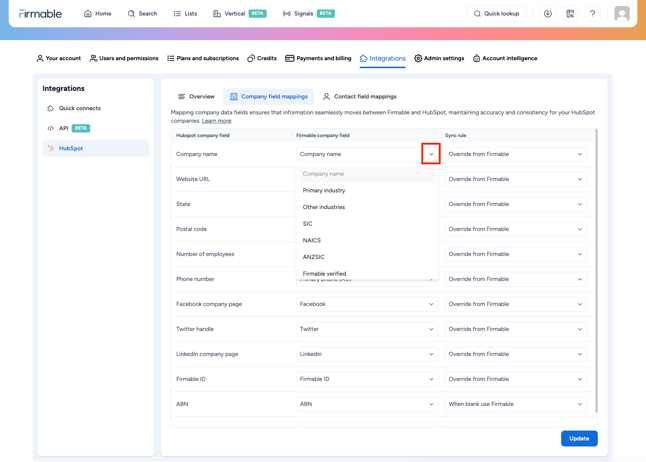Screen dimensions: 646x462
Task: Open the ABN sync rule dropdown
Action: (x=516, y=404)
